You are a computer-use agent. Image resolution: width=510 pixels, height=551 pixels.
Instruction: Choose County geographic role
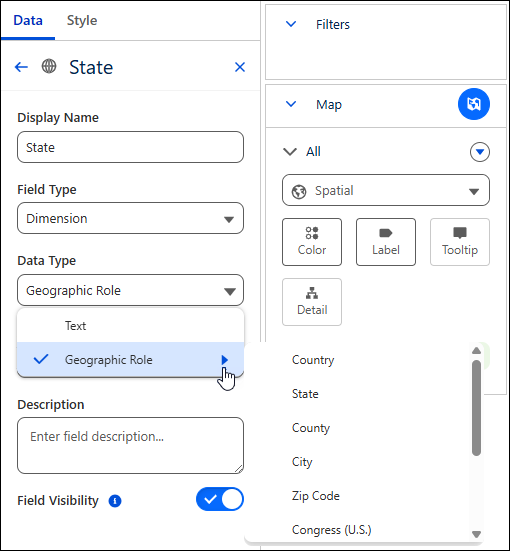tap(311, 428)
